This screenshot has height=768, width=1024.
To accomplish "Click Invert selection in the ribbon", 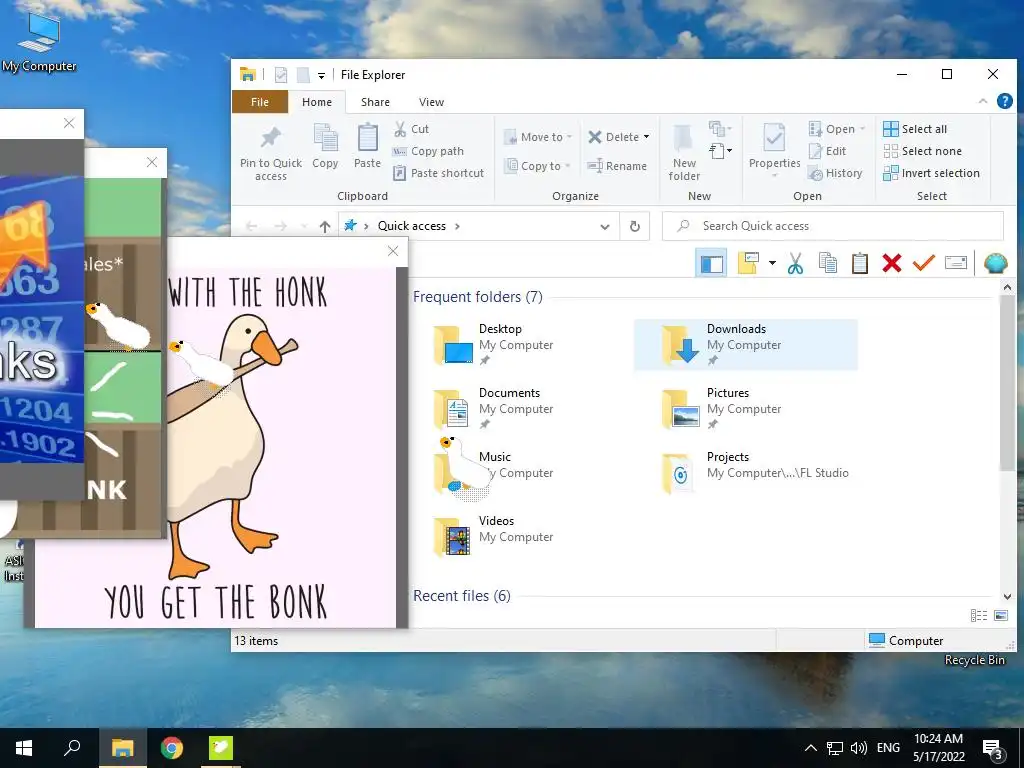I will tap(931, 173).
